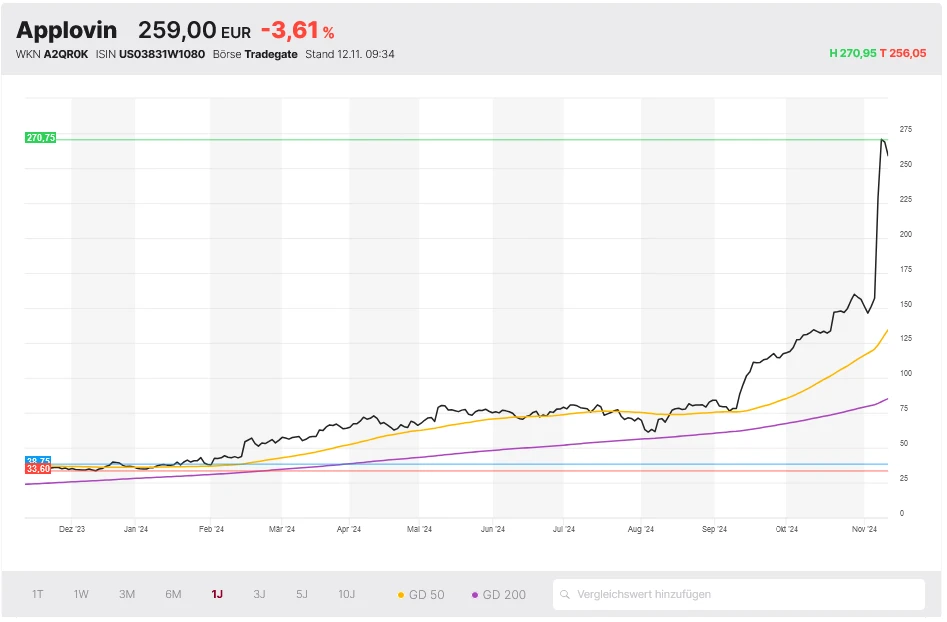
Task: Switch to the 3J chart period
Action: [259, 594]
